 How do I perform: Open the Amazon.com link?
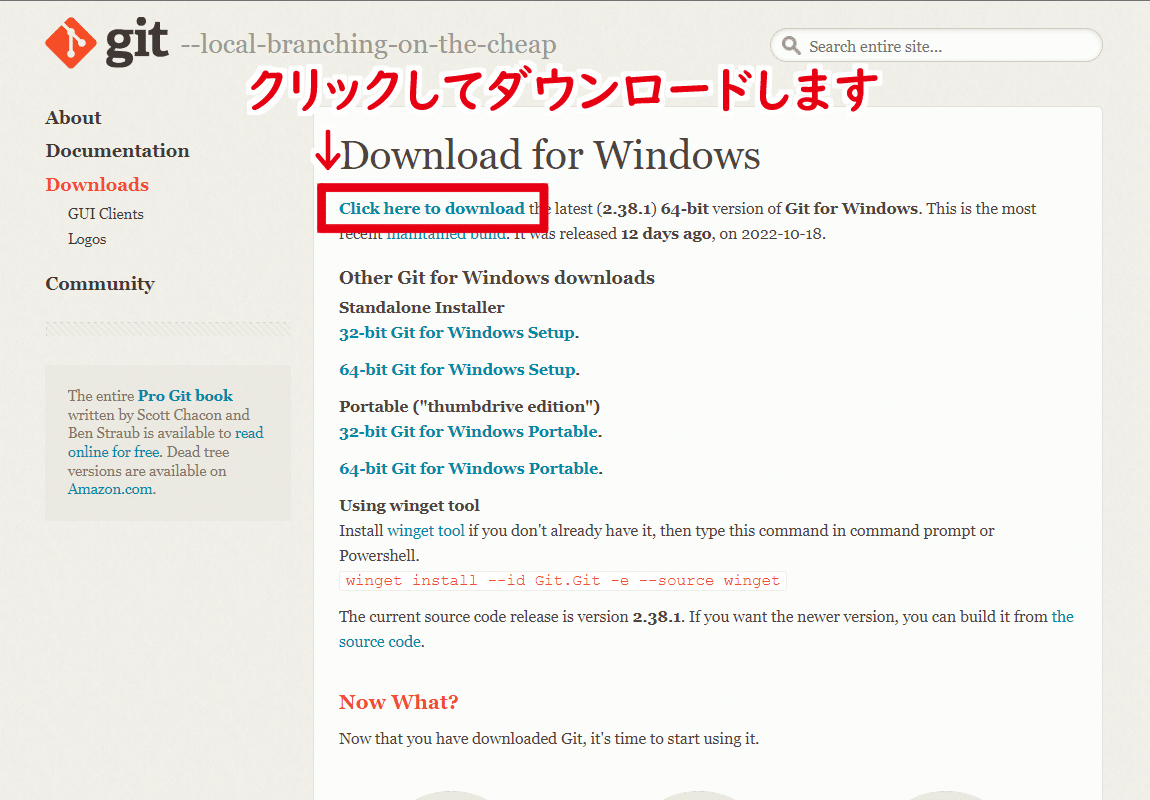click(x=110, y=489)
